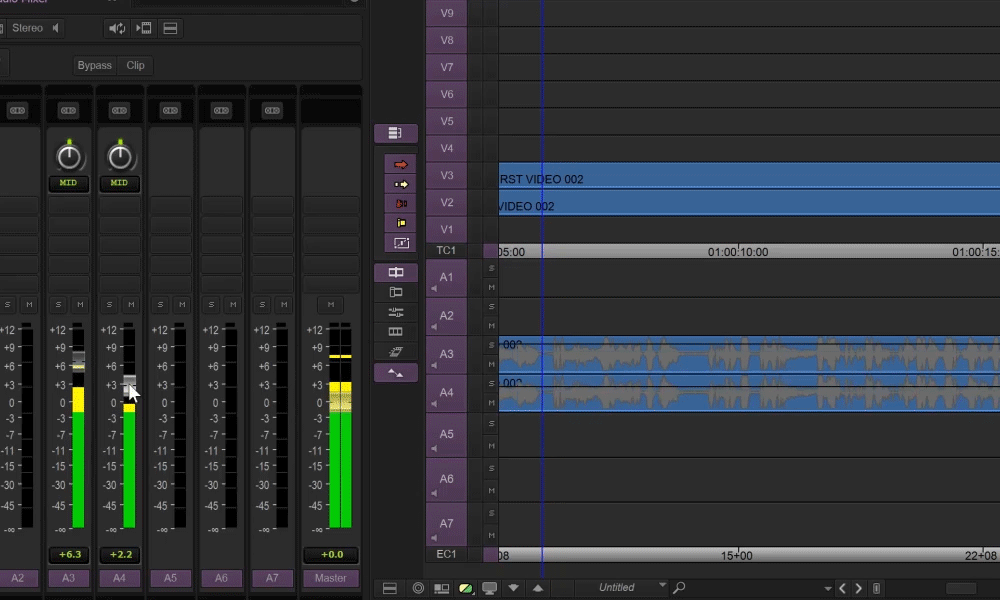Enable the red Overwrite Trim tool
Image resolution: width=1000 pixels, height=600 pixels.
[x=401, y=203]
